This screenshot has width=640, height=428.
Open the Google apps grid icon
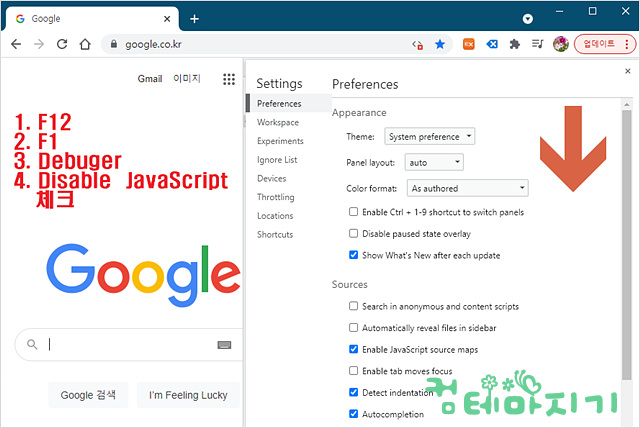tap(229, 79)
